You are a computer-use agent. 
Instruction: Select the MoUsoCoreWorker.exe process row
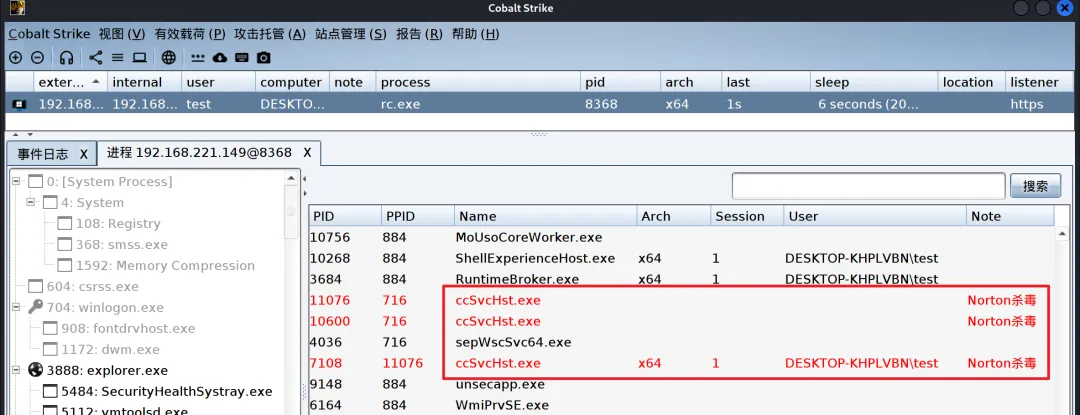click(682, 237)
